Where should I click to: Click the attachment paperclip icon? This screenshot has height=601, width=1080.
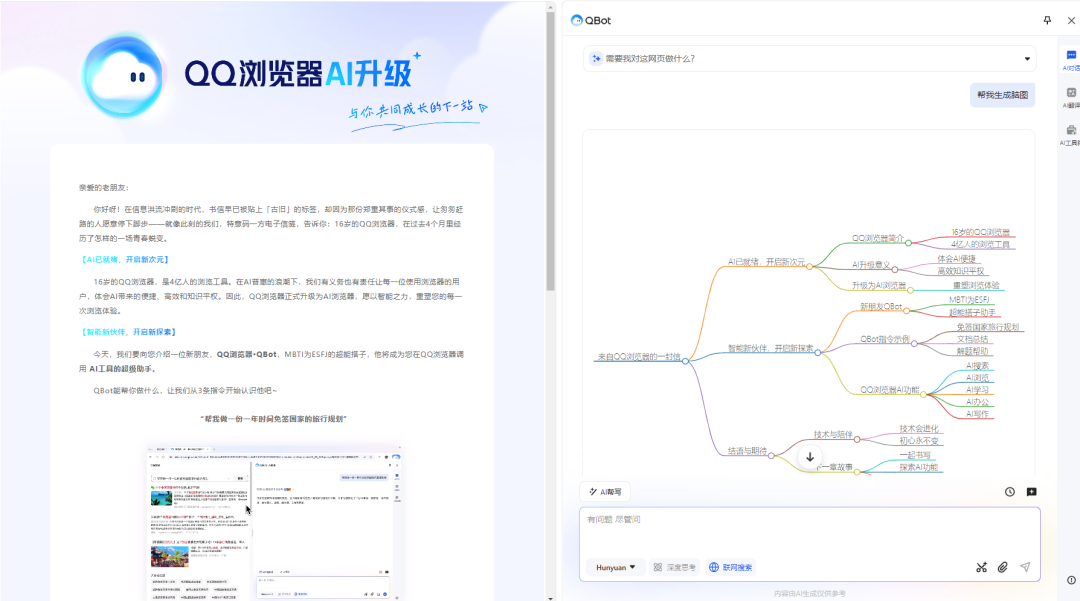point(1003,567)
